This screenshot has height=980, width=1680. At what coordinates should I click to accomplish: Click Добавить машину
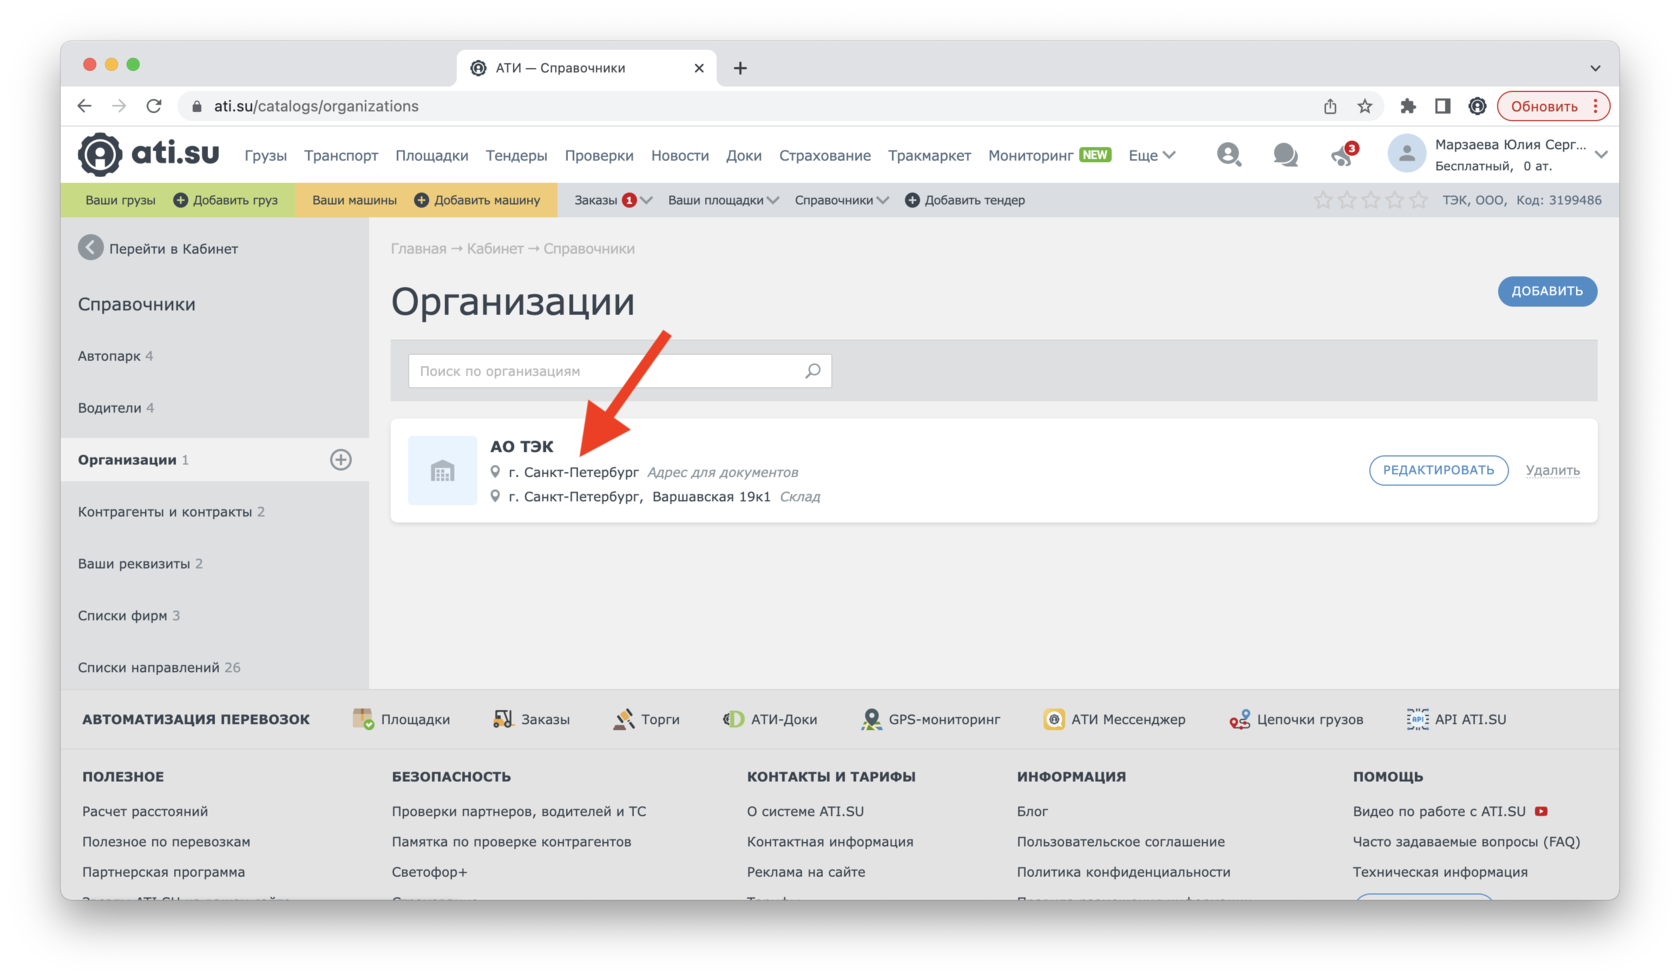tap(477, 200)
